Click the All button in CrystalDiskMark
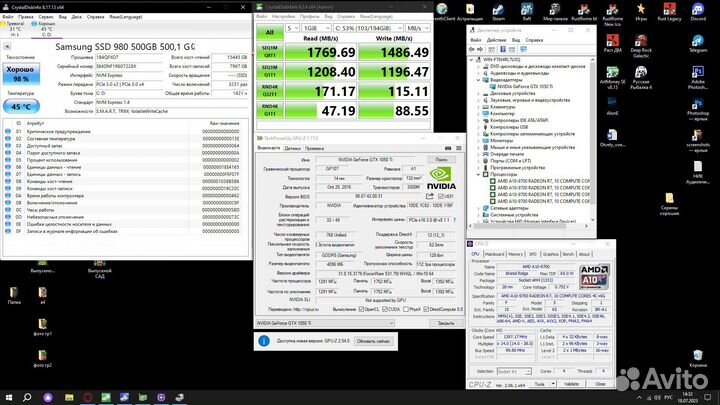Image resolution: width=720 pixels, height=405 pixels. 270,32
